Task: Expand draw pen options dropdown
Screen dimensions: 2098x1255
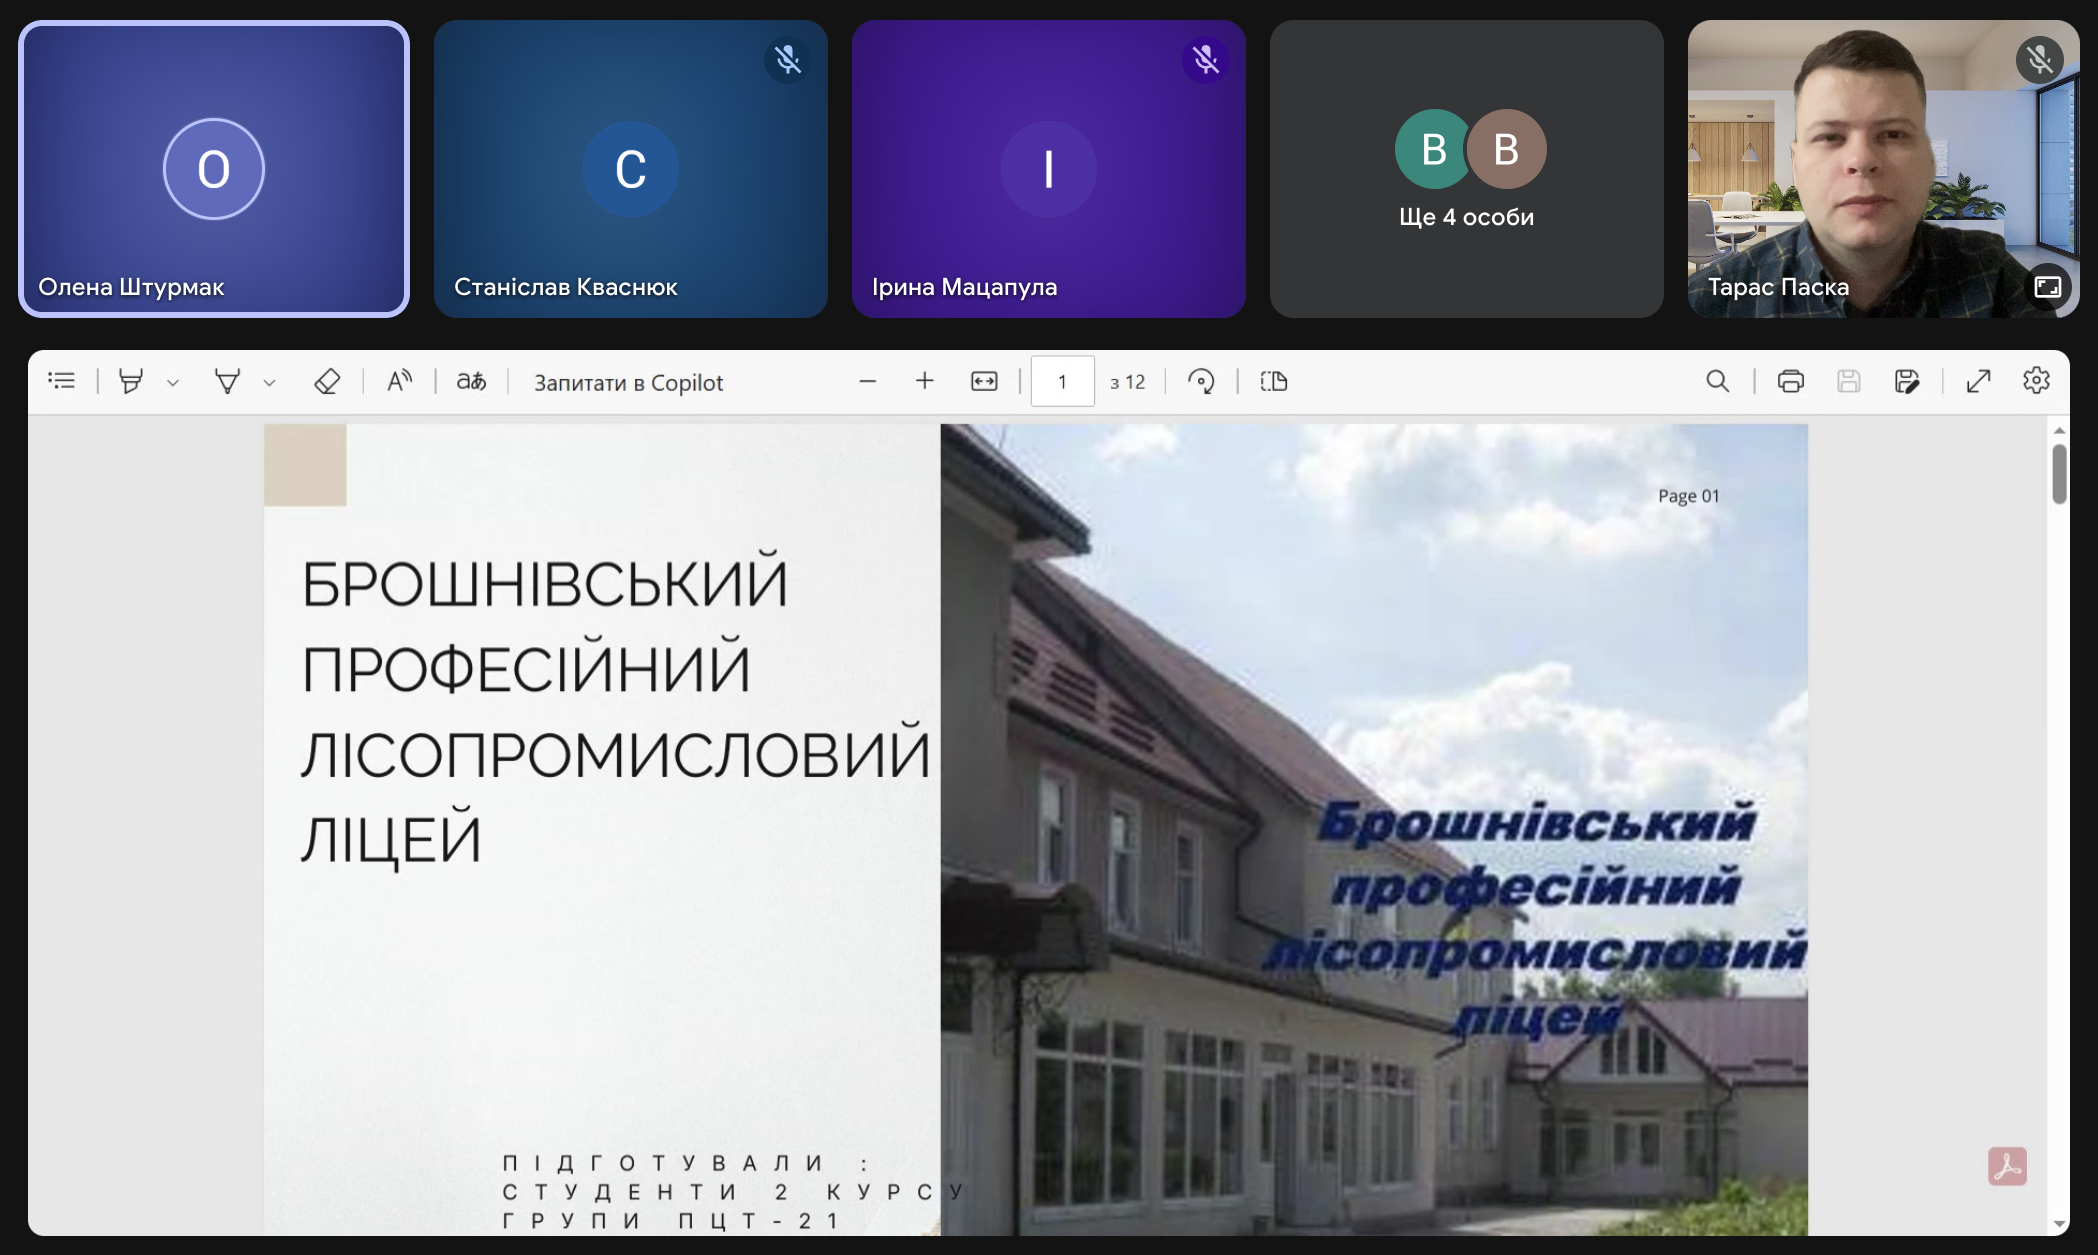Action: 269,383
